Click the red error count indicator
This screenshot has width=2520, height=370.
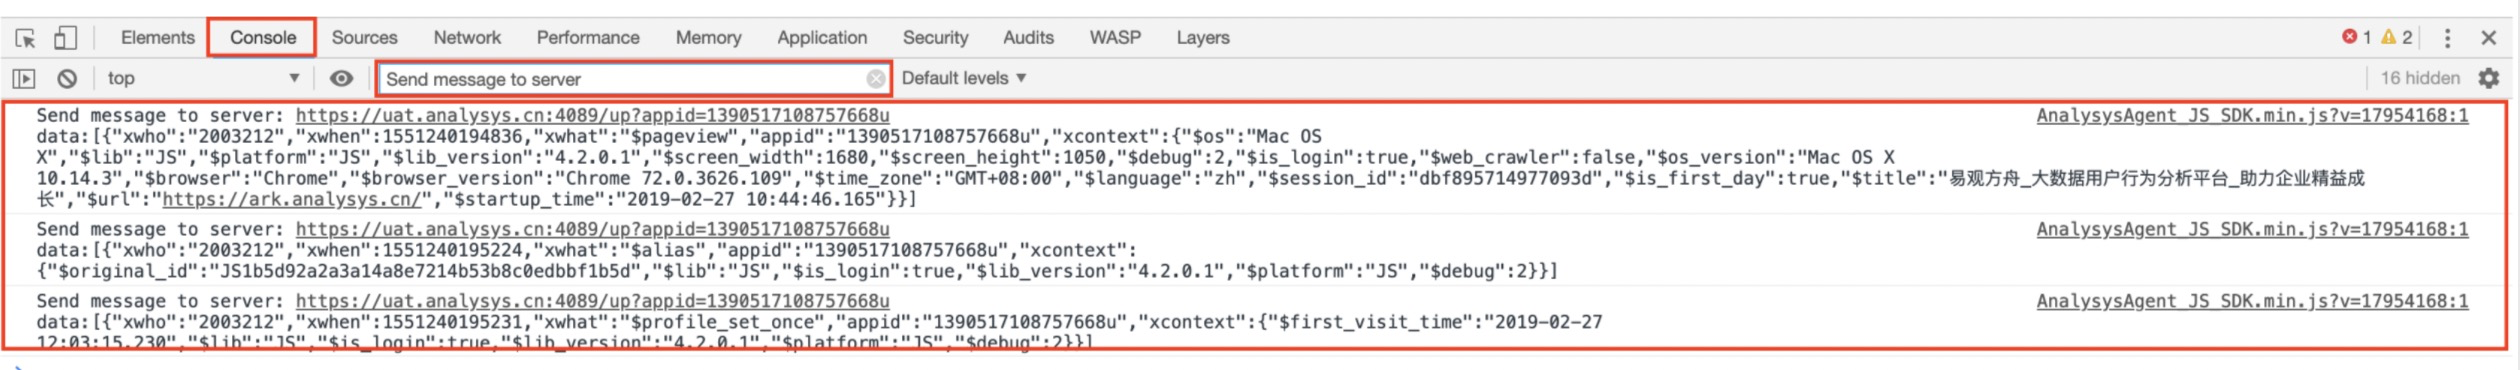click(2356, 37)
